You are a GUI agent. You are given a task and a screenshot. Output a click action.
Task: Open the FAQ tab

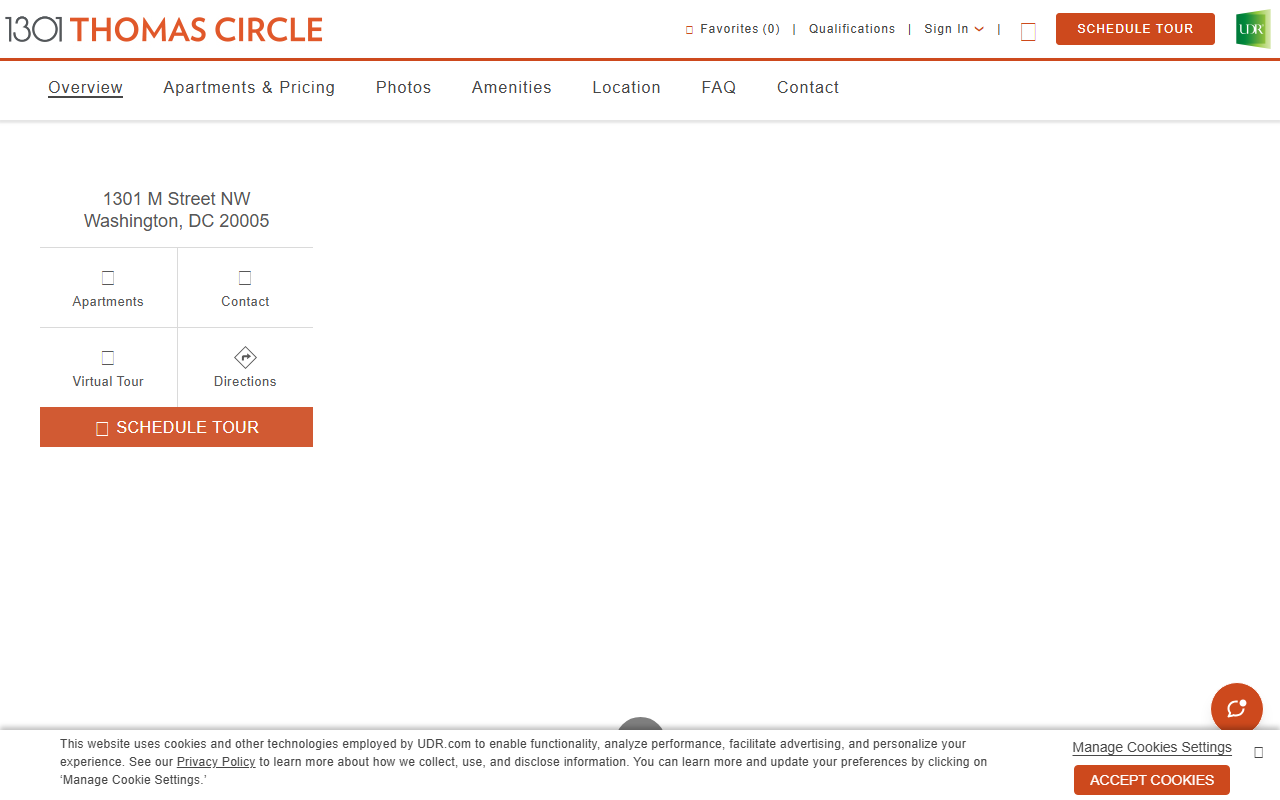718,88
